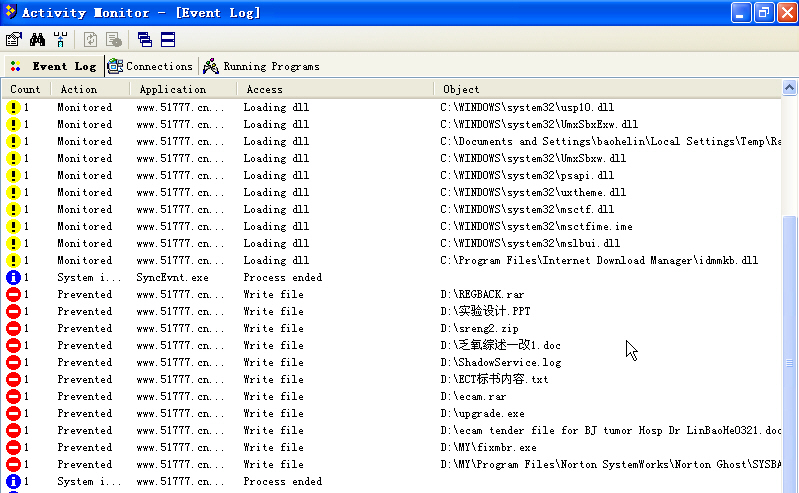Click the binoculars find icon
799x493 pixels.
pos(38,40)
